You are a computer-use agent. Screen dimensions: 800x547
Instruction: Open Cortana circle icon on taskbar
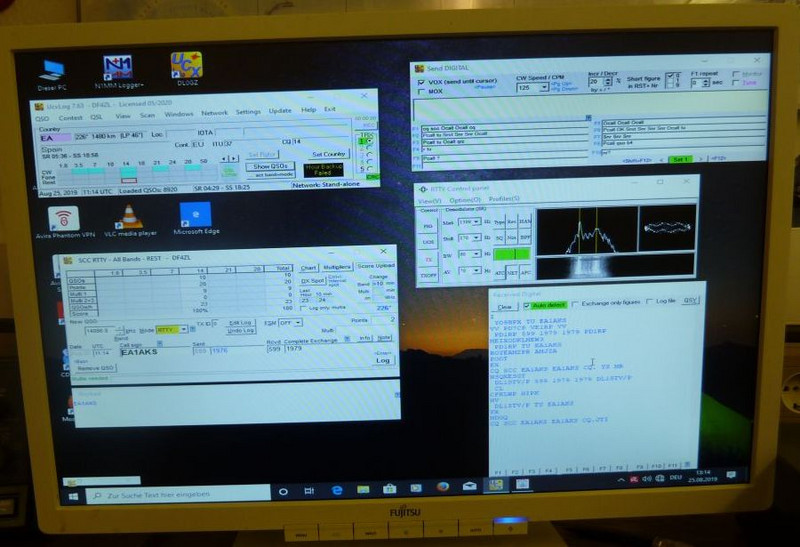point(283,491)
